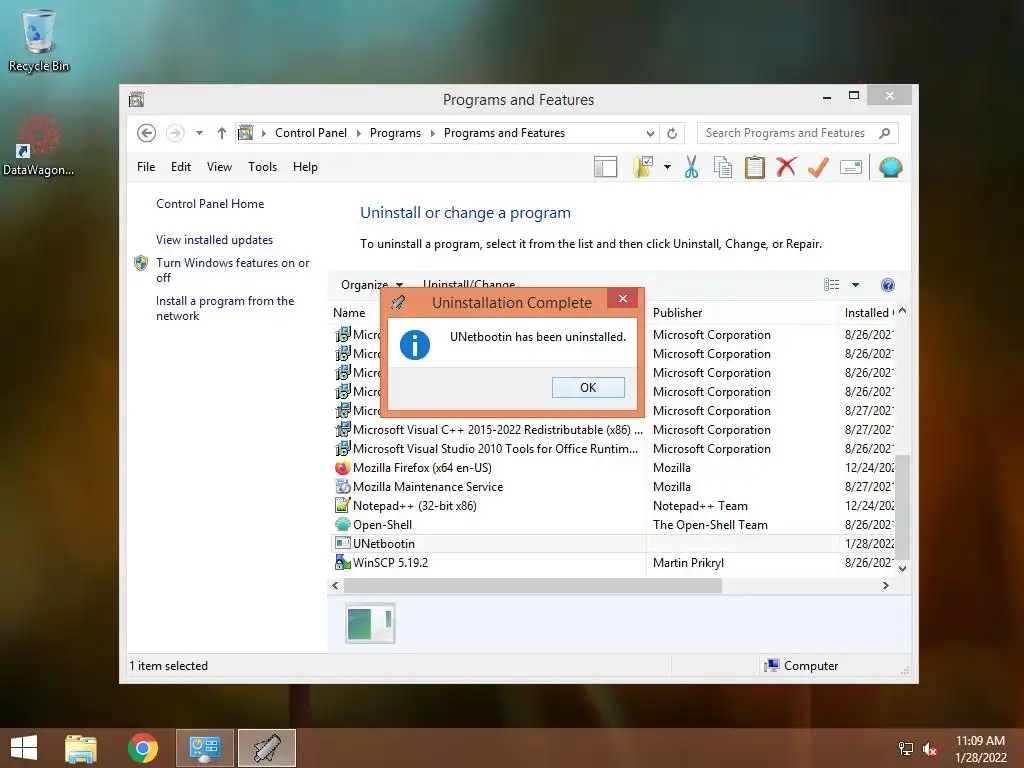The height and width of the screenshot is (768, 1024).
Task: Select Notepad++ (32-bit x86) entry
Action: click(406, 505)
